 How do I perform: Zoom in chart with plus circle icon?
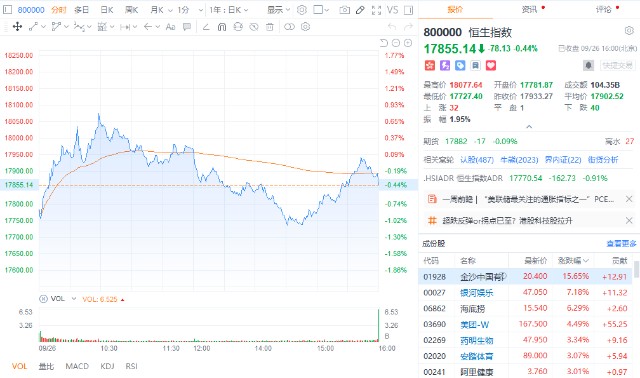click(408, 43)
